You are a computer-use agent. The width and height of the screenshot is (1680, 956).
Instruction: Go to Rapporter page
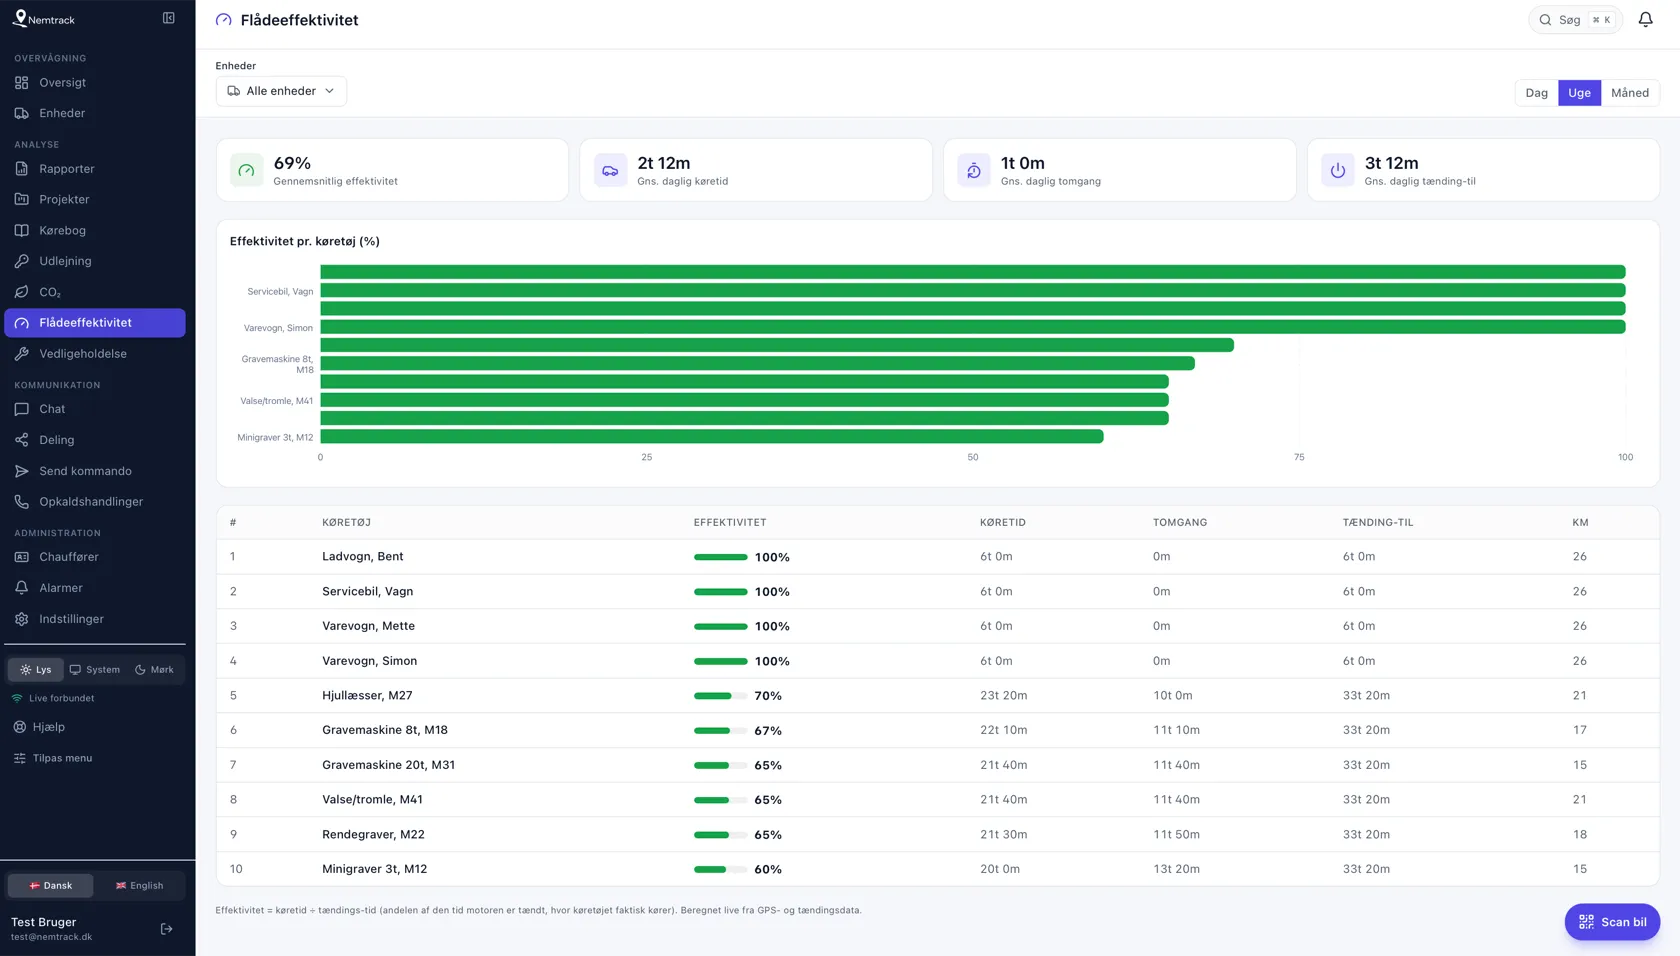(x=95, y=169)
